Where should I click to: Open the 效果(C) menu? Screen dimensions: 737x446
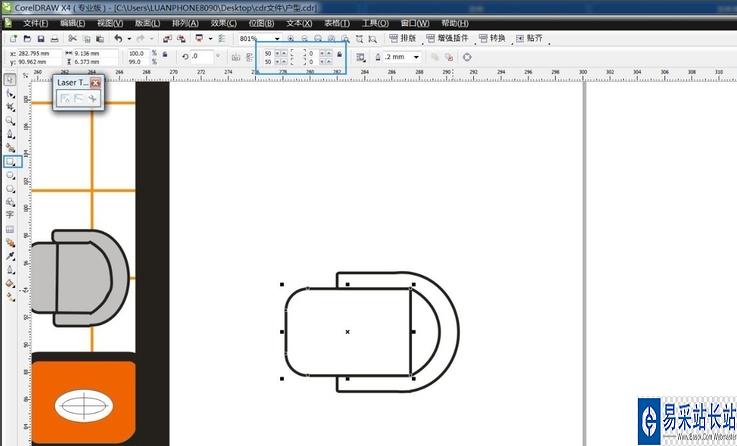point(223,22)
